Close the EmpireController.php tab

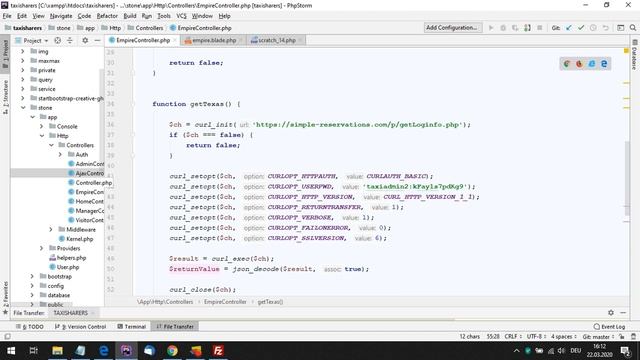click(176, 40)
